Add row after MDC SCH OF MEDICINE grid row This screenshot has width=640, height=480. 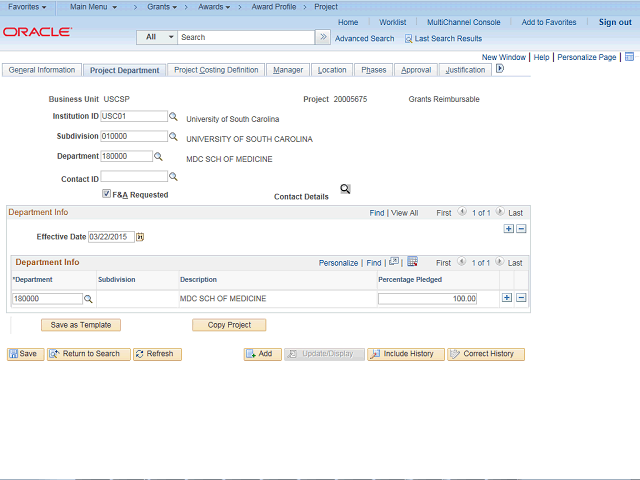coord(507,298)
